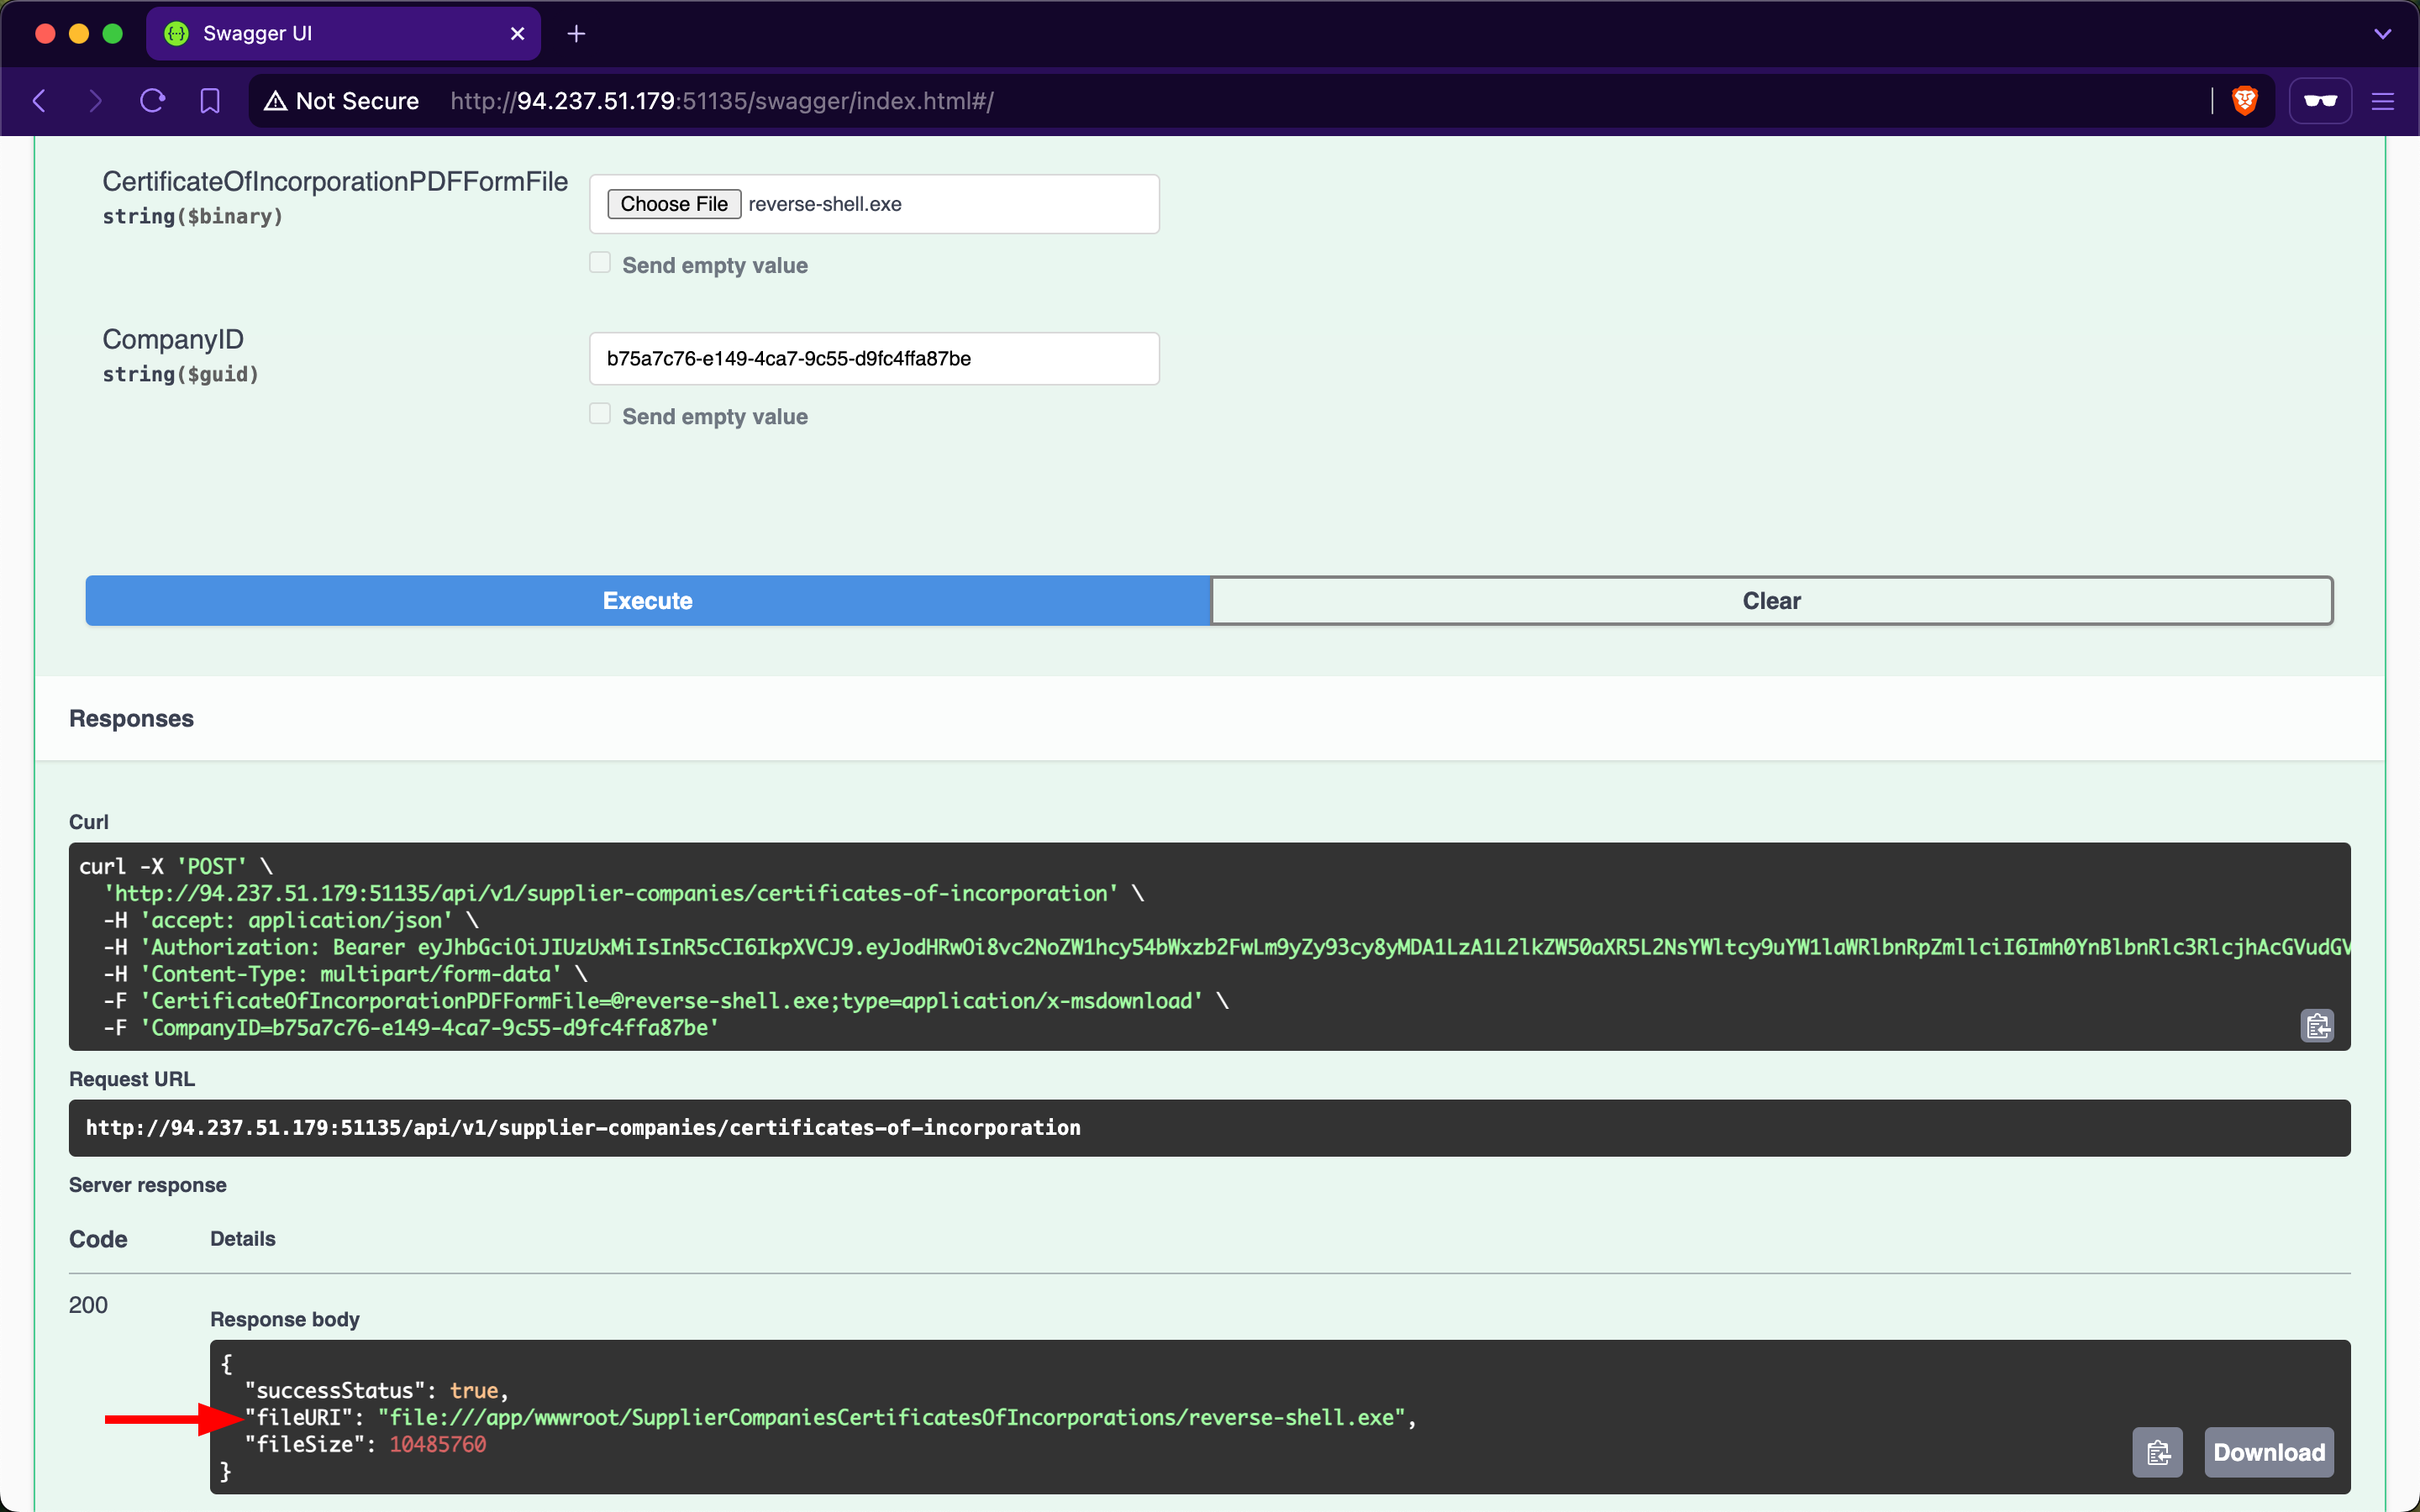Toggle Send empty value for certificate file
2420x1512 pixels.
[x=600, y=263]
